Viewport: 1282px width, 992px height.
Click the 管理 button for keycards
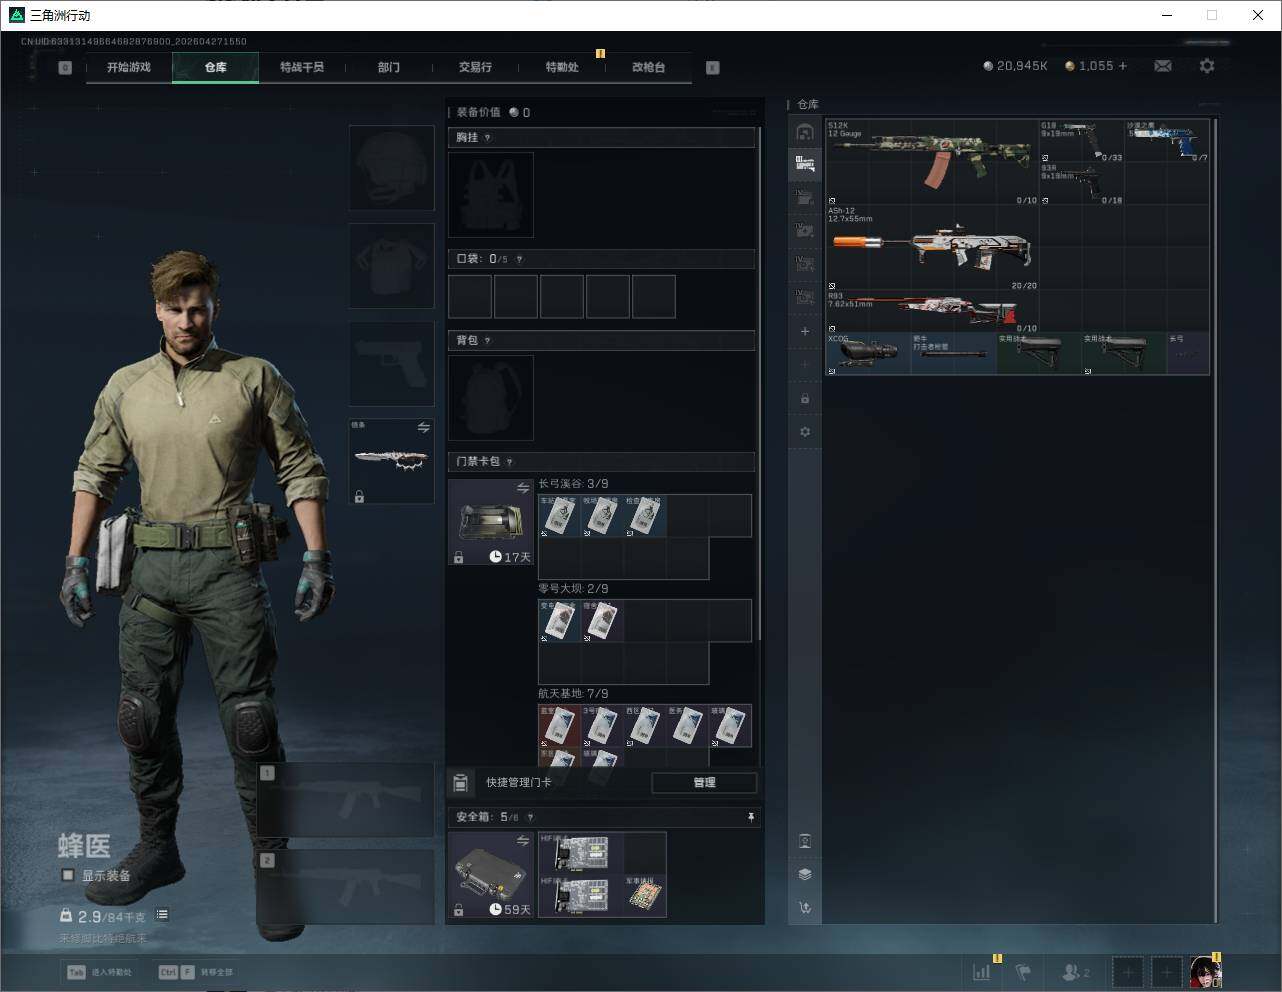(704, 783)
